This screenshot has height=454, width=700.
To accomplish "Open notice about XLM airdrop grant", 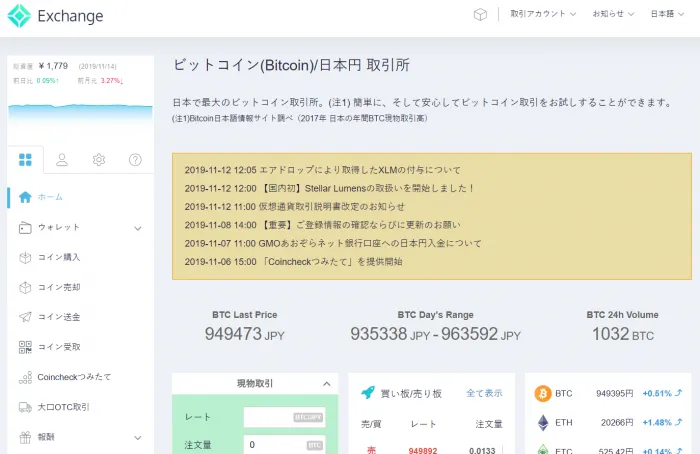I will pyautogui.click(x=322, y=170).
